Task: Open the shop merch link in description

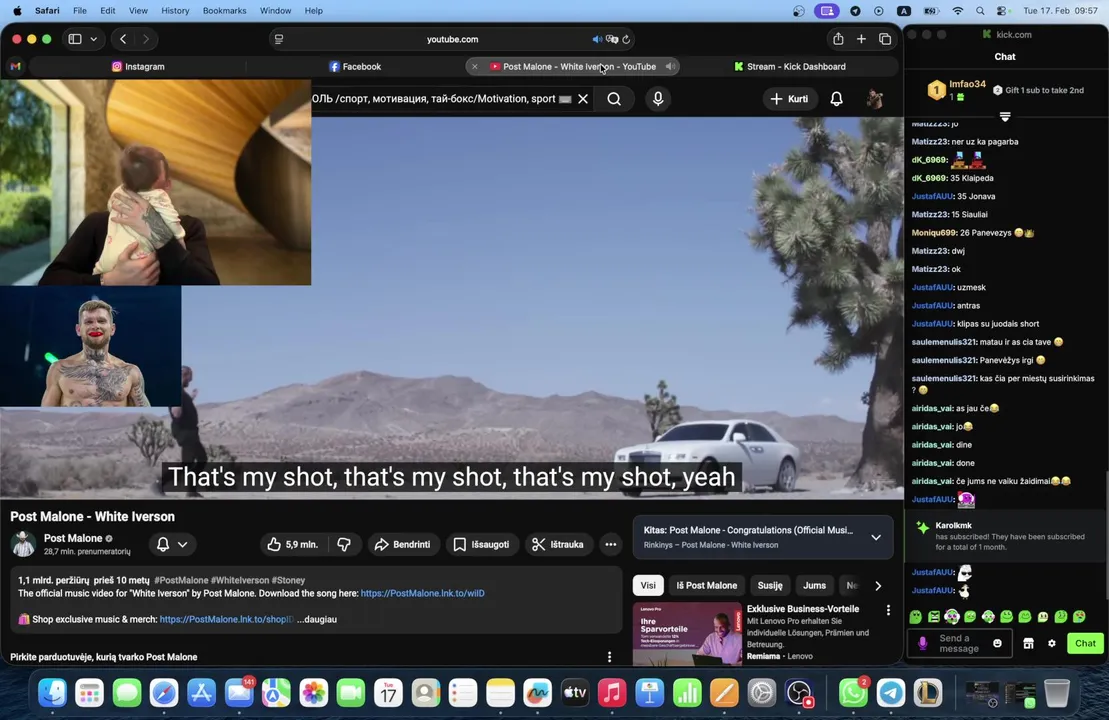Action: pyautogui.click(x=226, y=620)
